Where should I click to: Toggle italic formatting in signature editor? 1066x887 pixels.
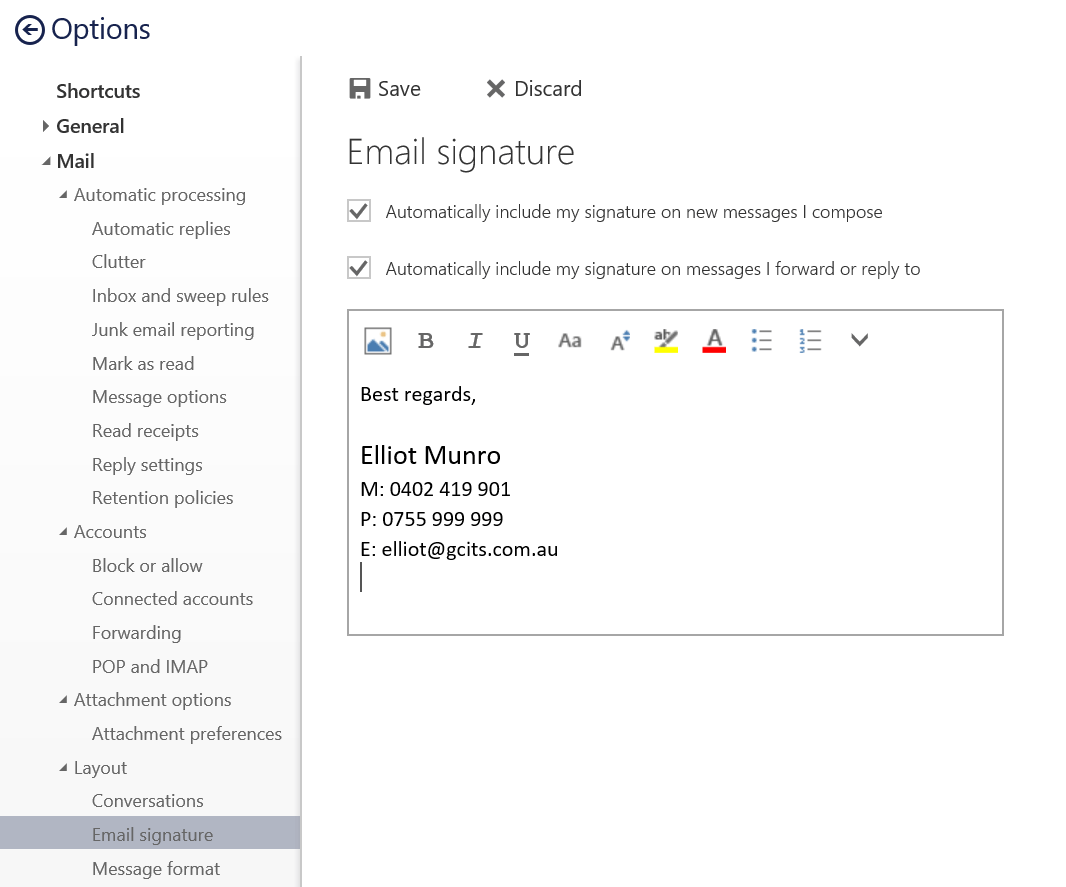pos(475,341)
